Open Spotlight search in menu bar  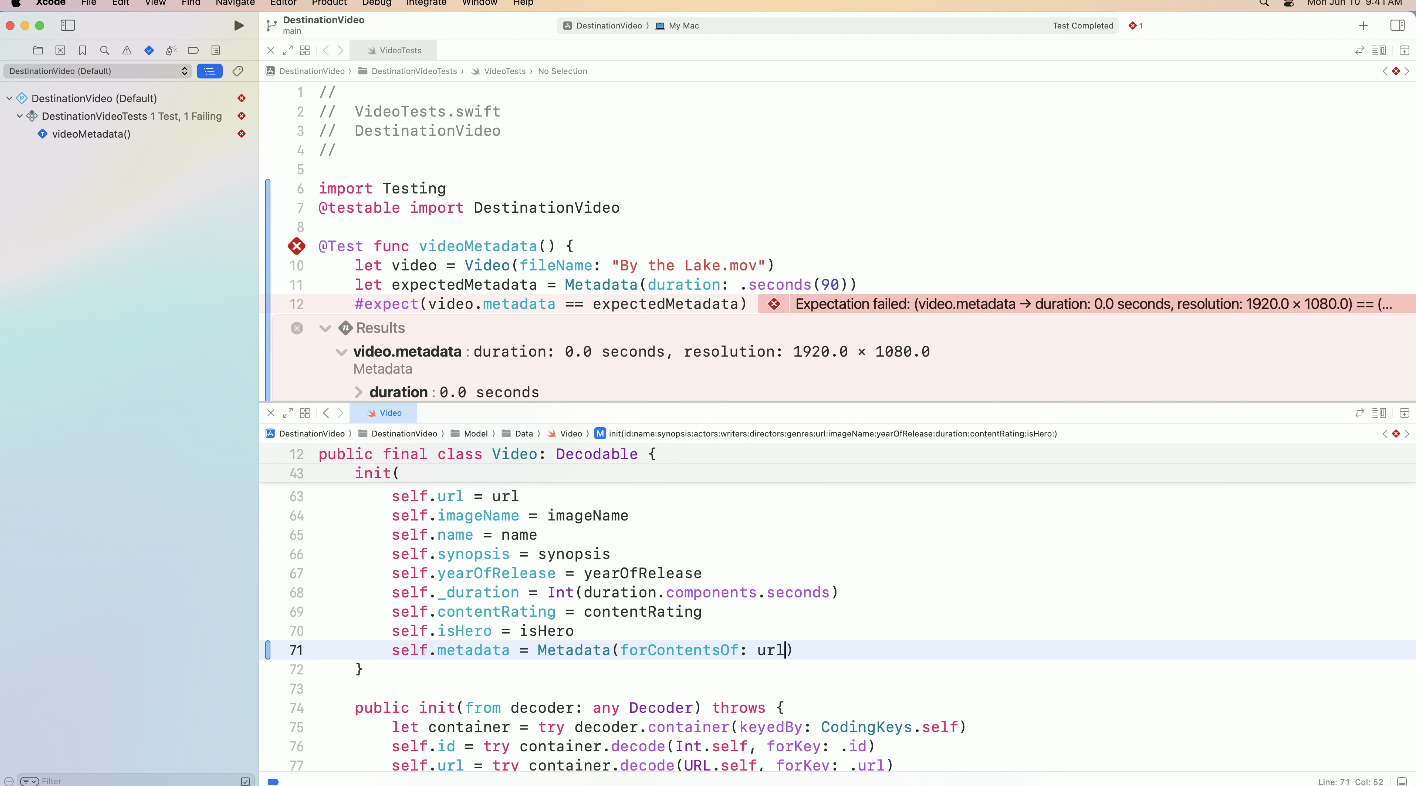(1264, 3)
